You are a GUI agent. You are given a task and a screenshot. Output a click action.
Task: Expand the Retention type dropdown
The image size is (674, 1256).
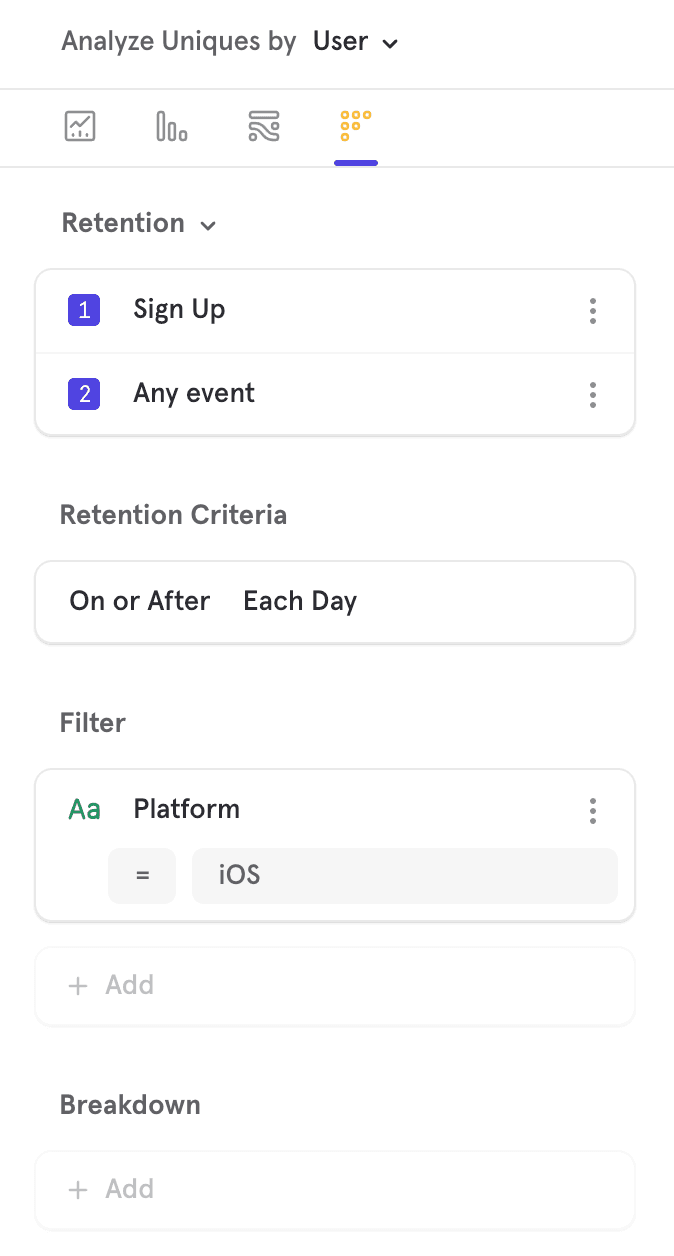139,223
